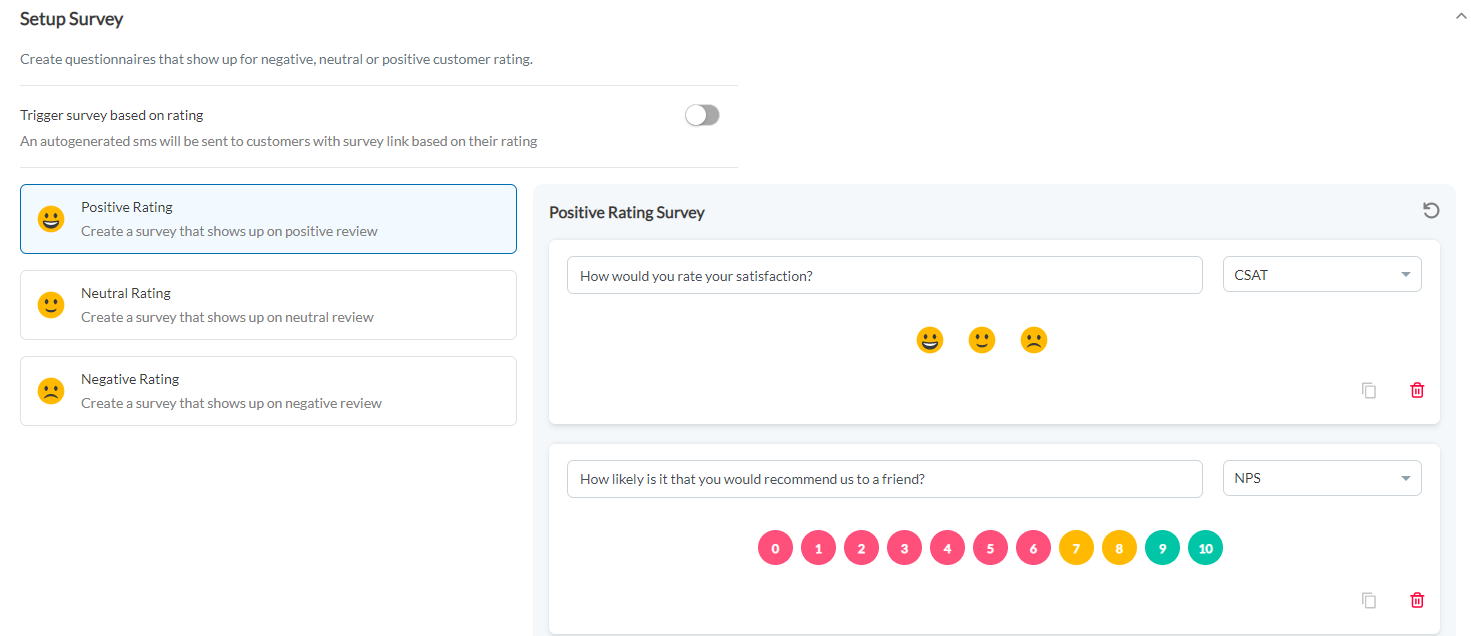The image size is (1471, 636).
Task: Select the Negative Rating card
Action: click(268, 391)
